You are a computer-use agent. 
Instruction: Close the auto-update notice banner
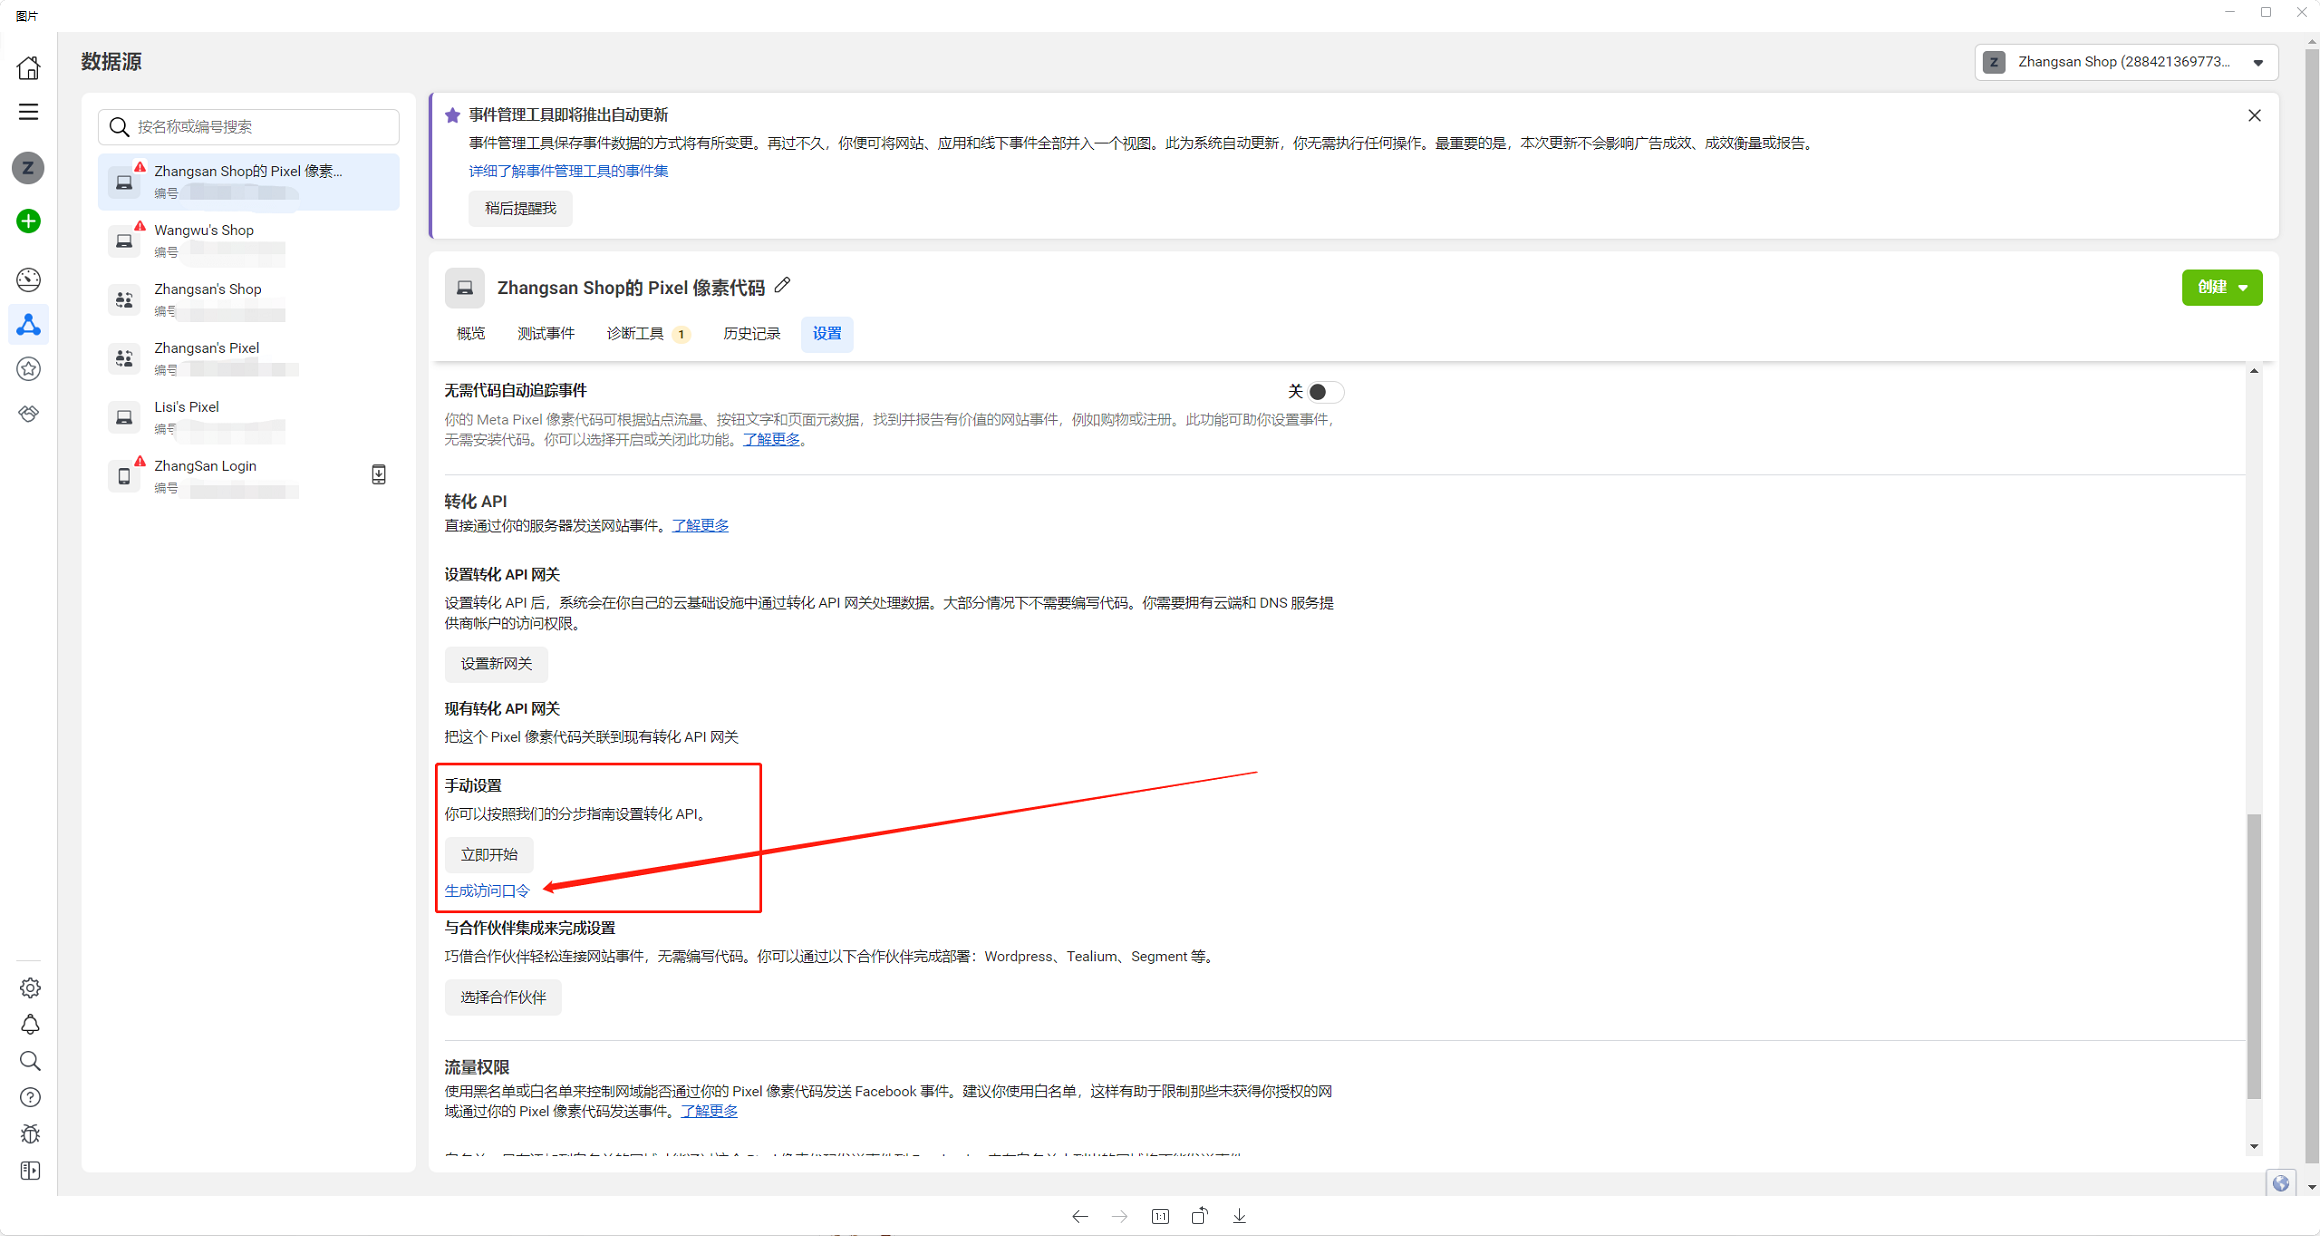tap(2254, 116)
